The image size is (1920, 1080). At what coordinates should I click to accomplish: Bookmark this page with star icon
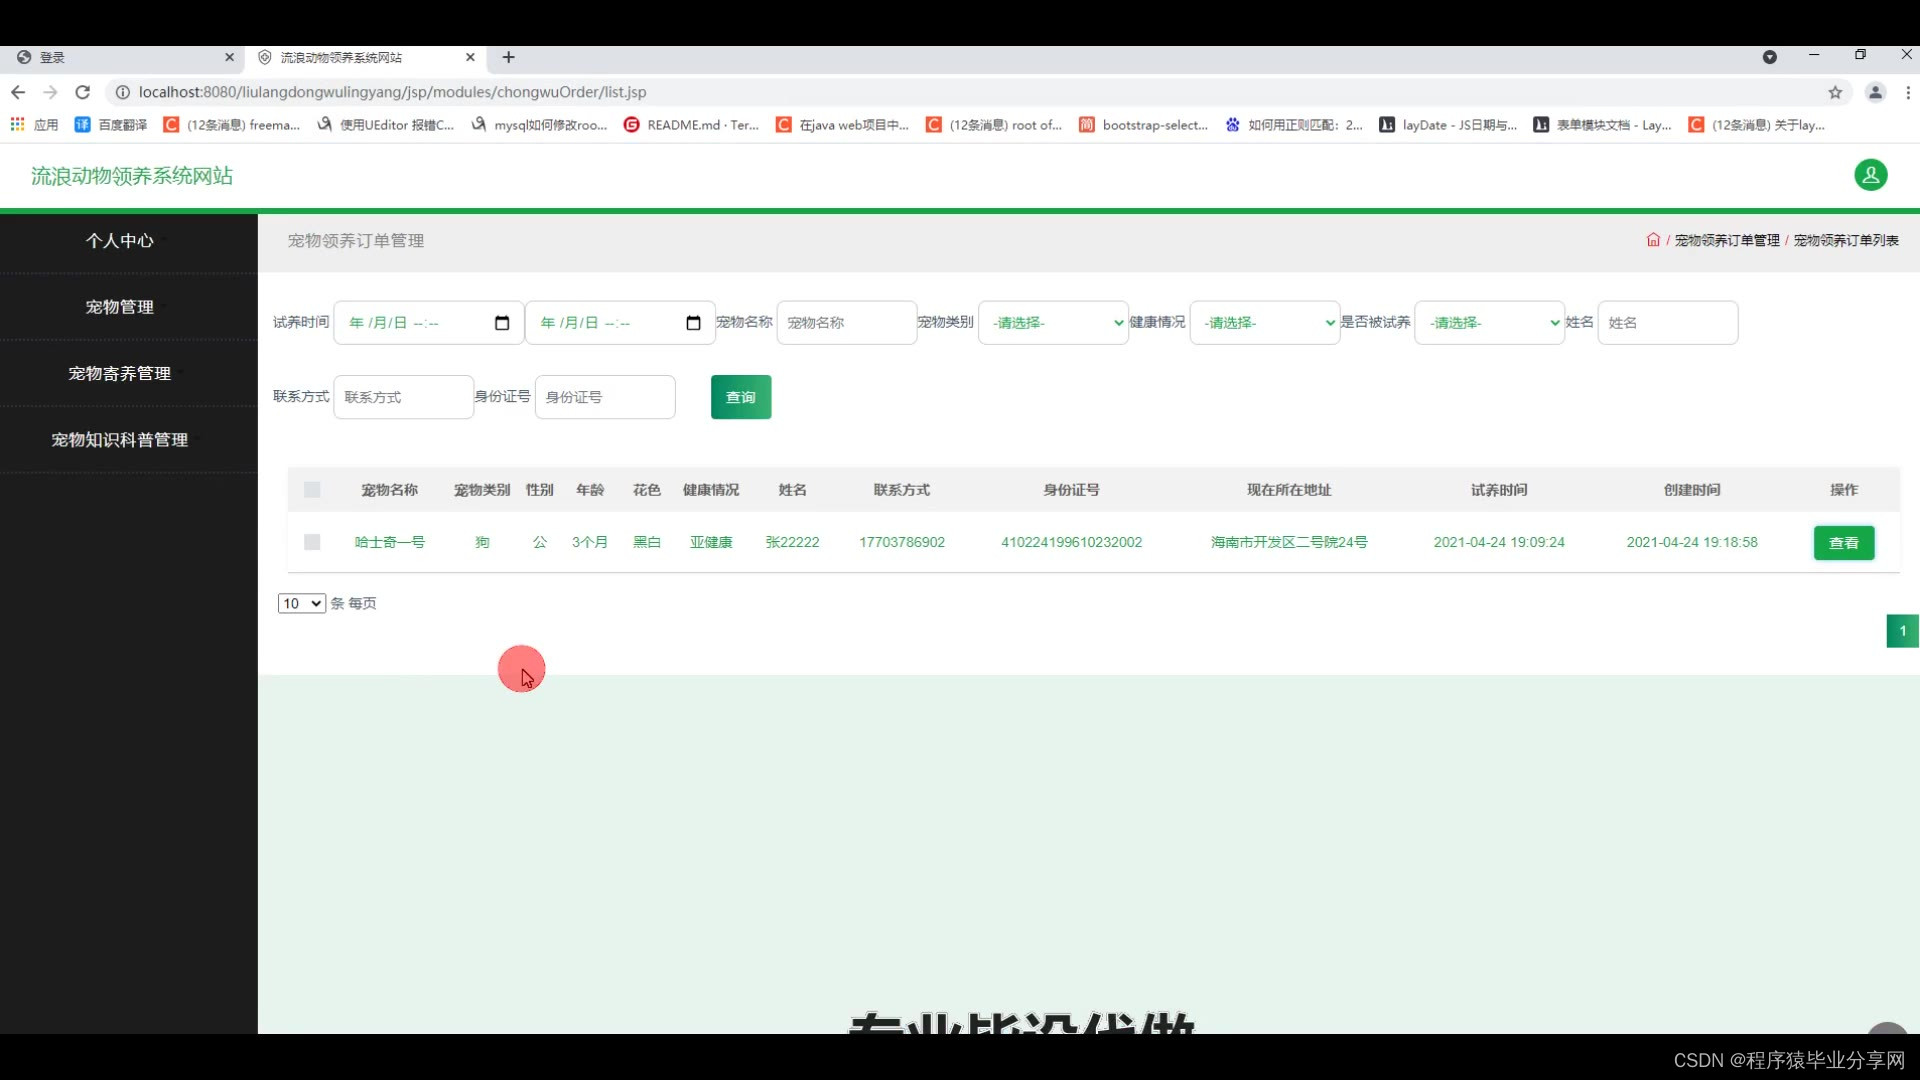[x=1835, y=92]
